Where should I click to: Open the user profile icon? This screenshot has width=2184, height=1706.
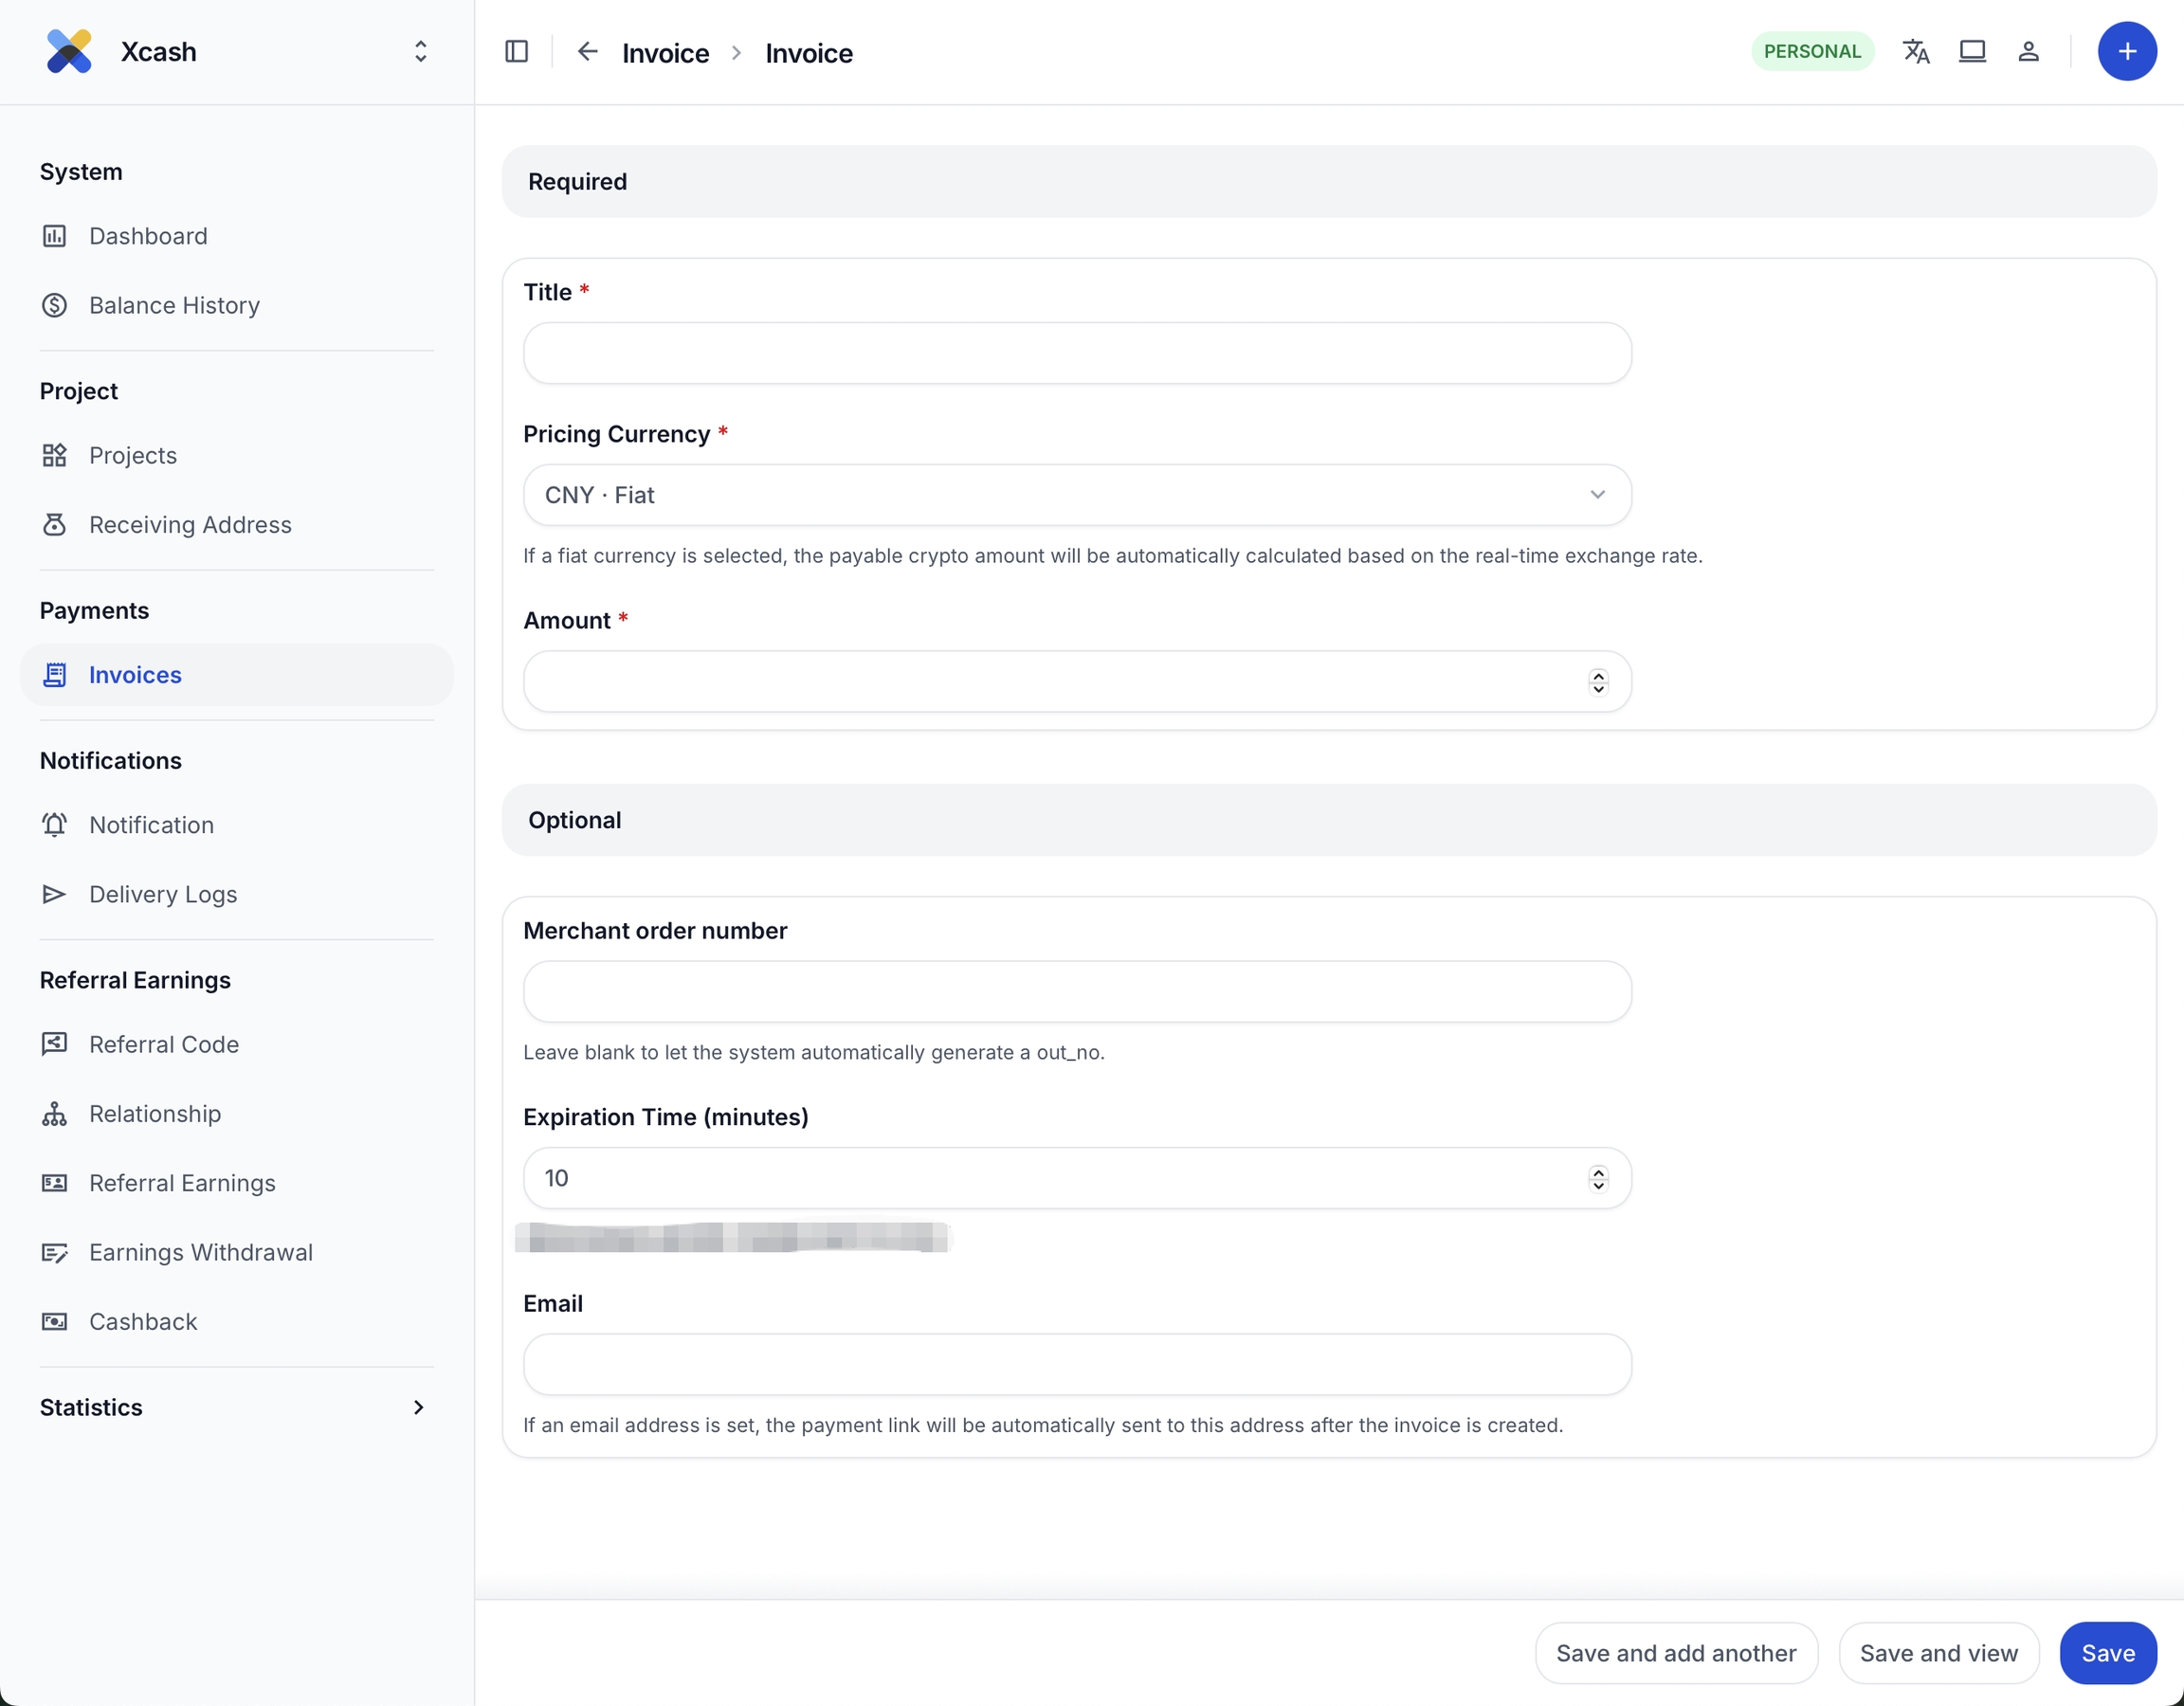(x=2027, y=52)
